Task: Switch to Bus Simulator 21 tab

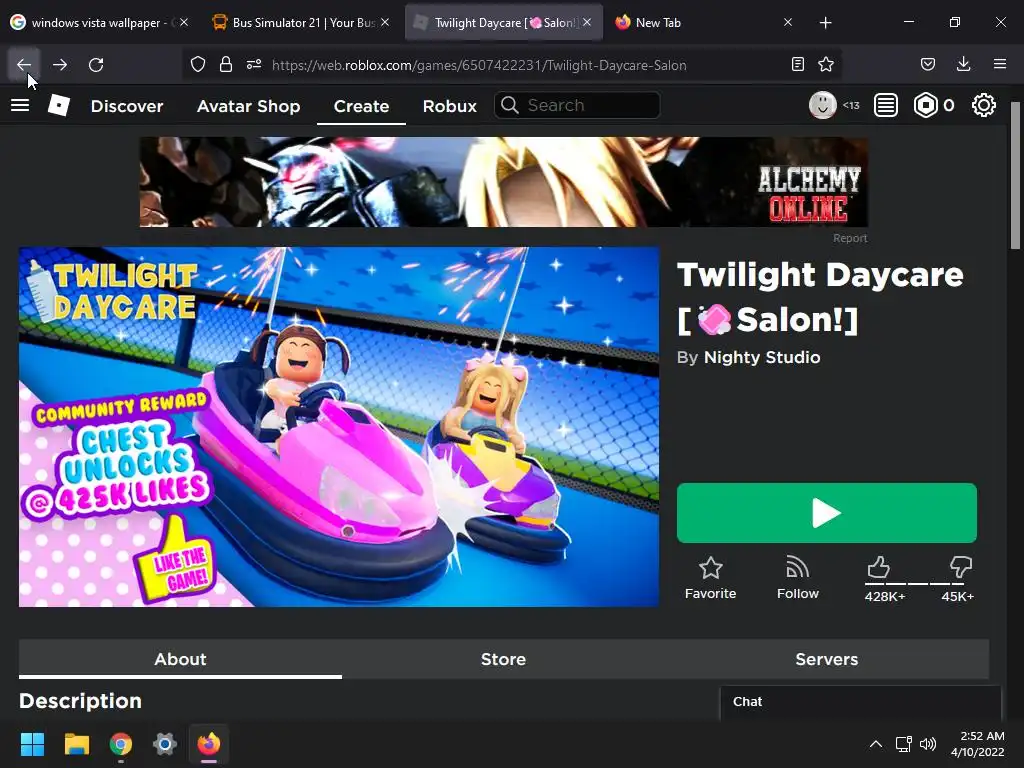Action: (x=299, y=23)
